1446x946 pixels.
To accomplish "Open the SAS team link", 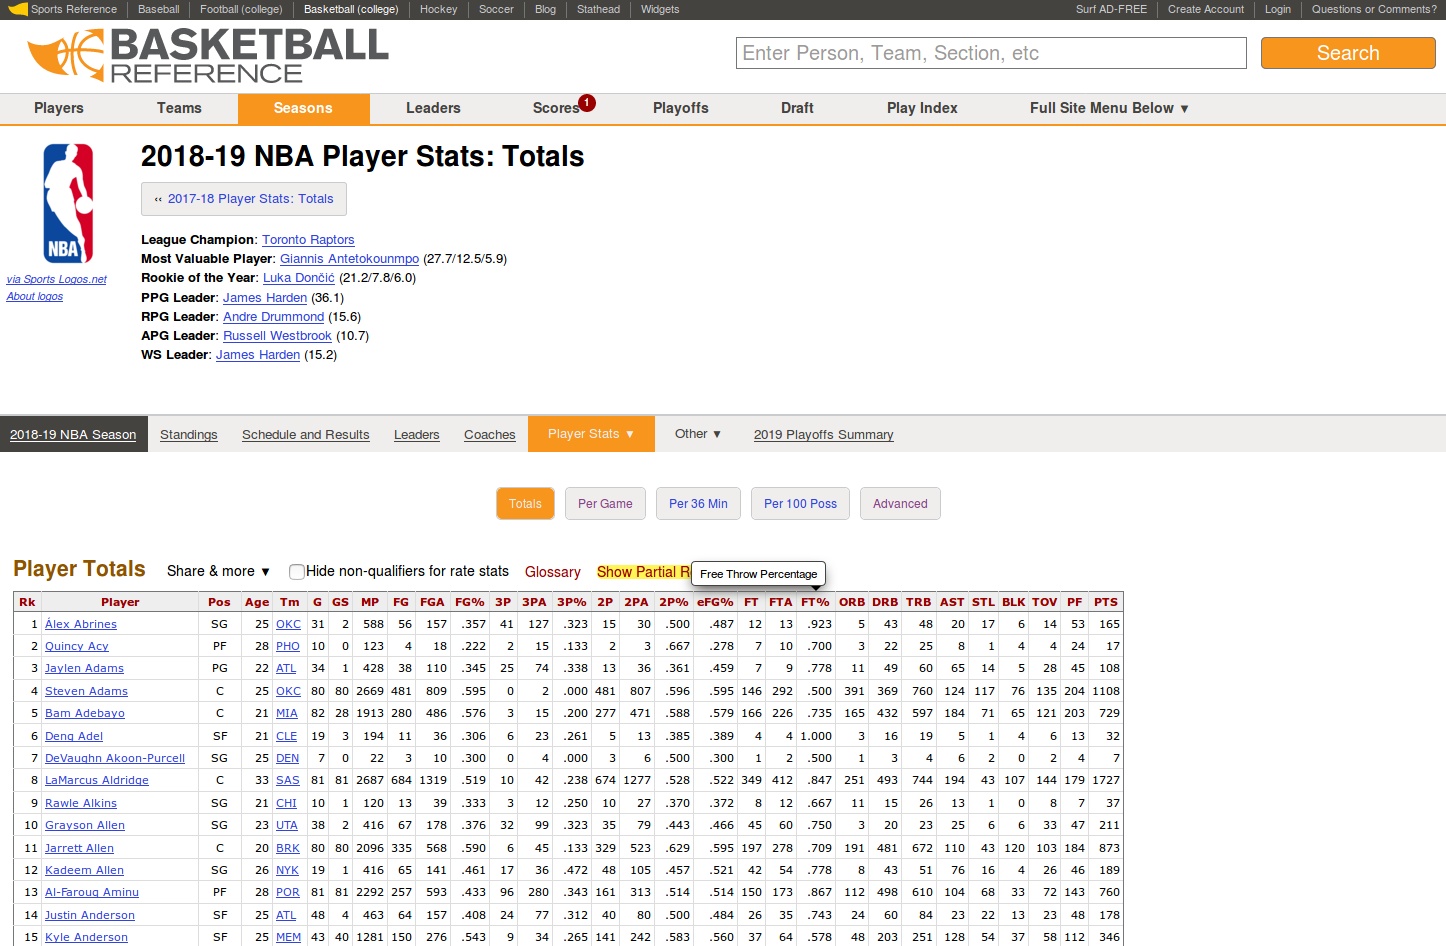I will tap(288, 780).
